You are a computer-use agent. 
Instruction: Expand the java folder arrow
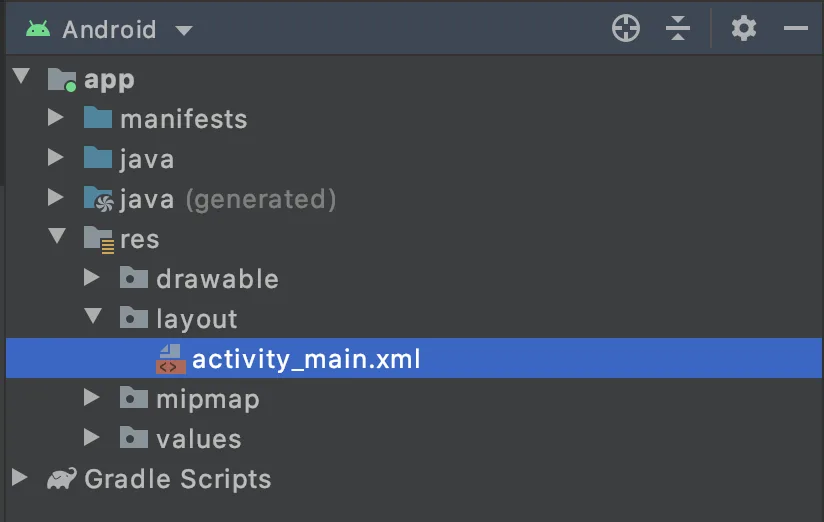coord(55,157)
